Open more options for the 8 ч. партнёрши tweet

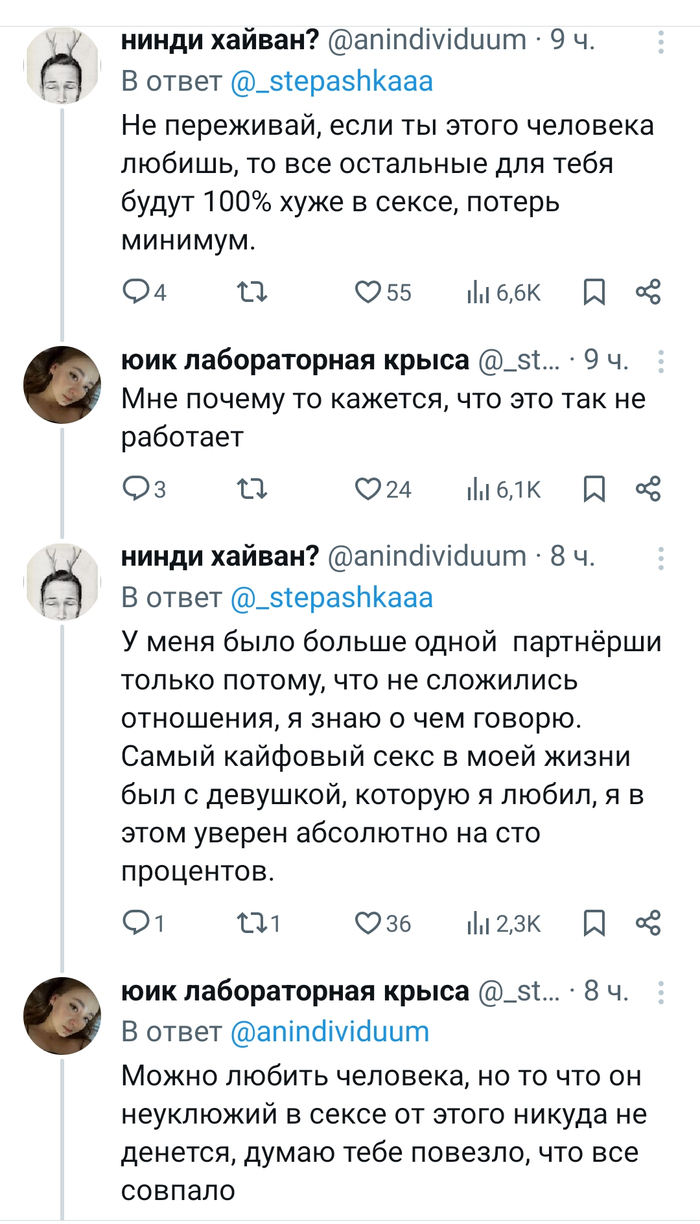pyautogui.click(x=661, y=557)
